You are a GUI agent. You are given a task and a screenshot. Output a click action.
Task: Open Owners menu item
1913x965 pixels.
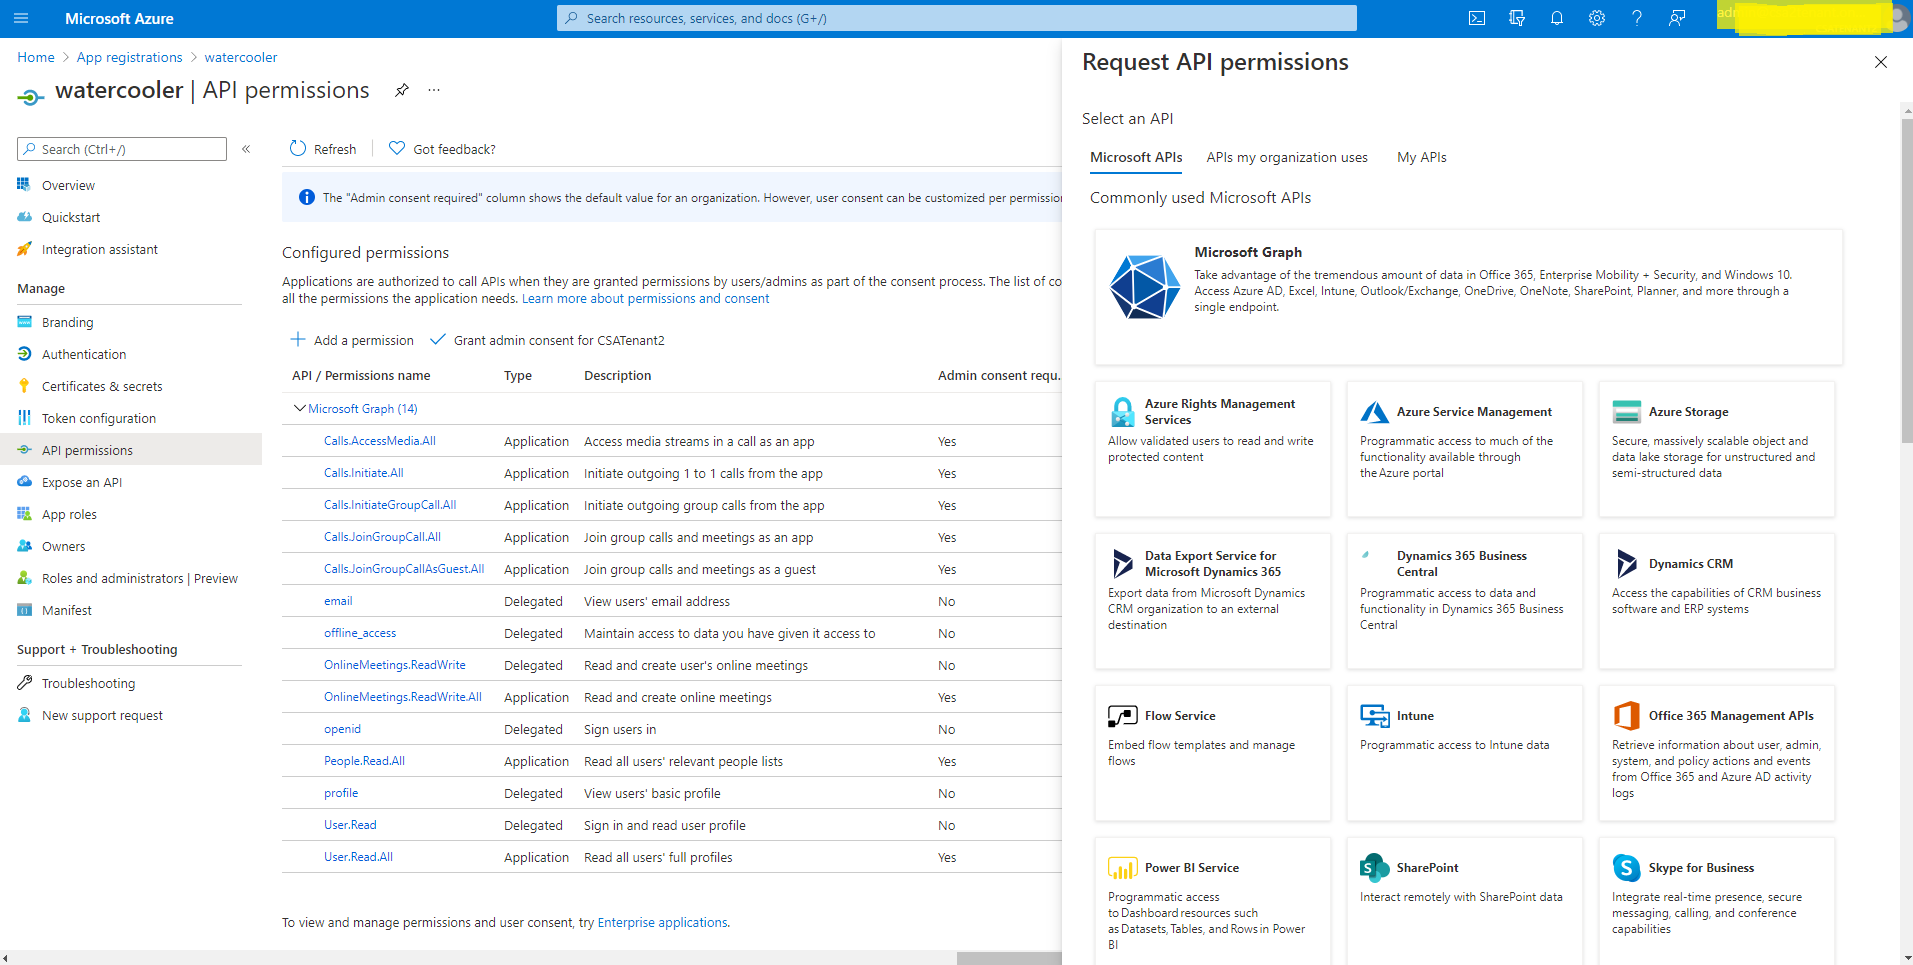point(63,546)
